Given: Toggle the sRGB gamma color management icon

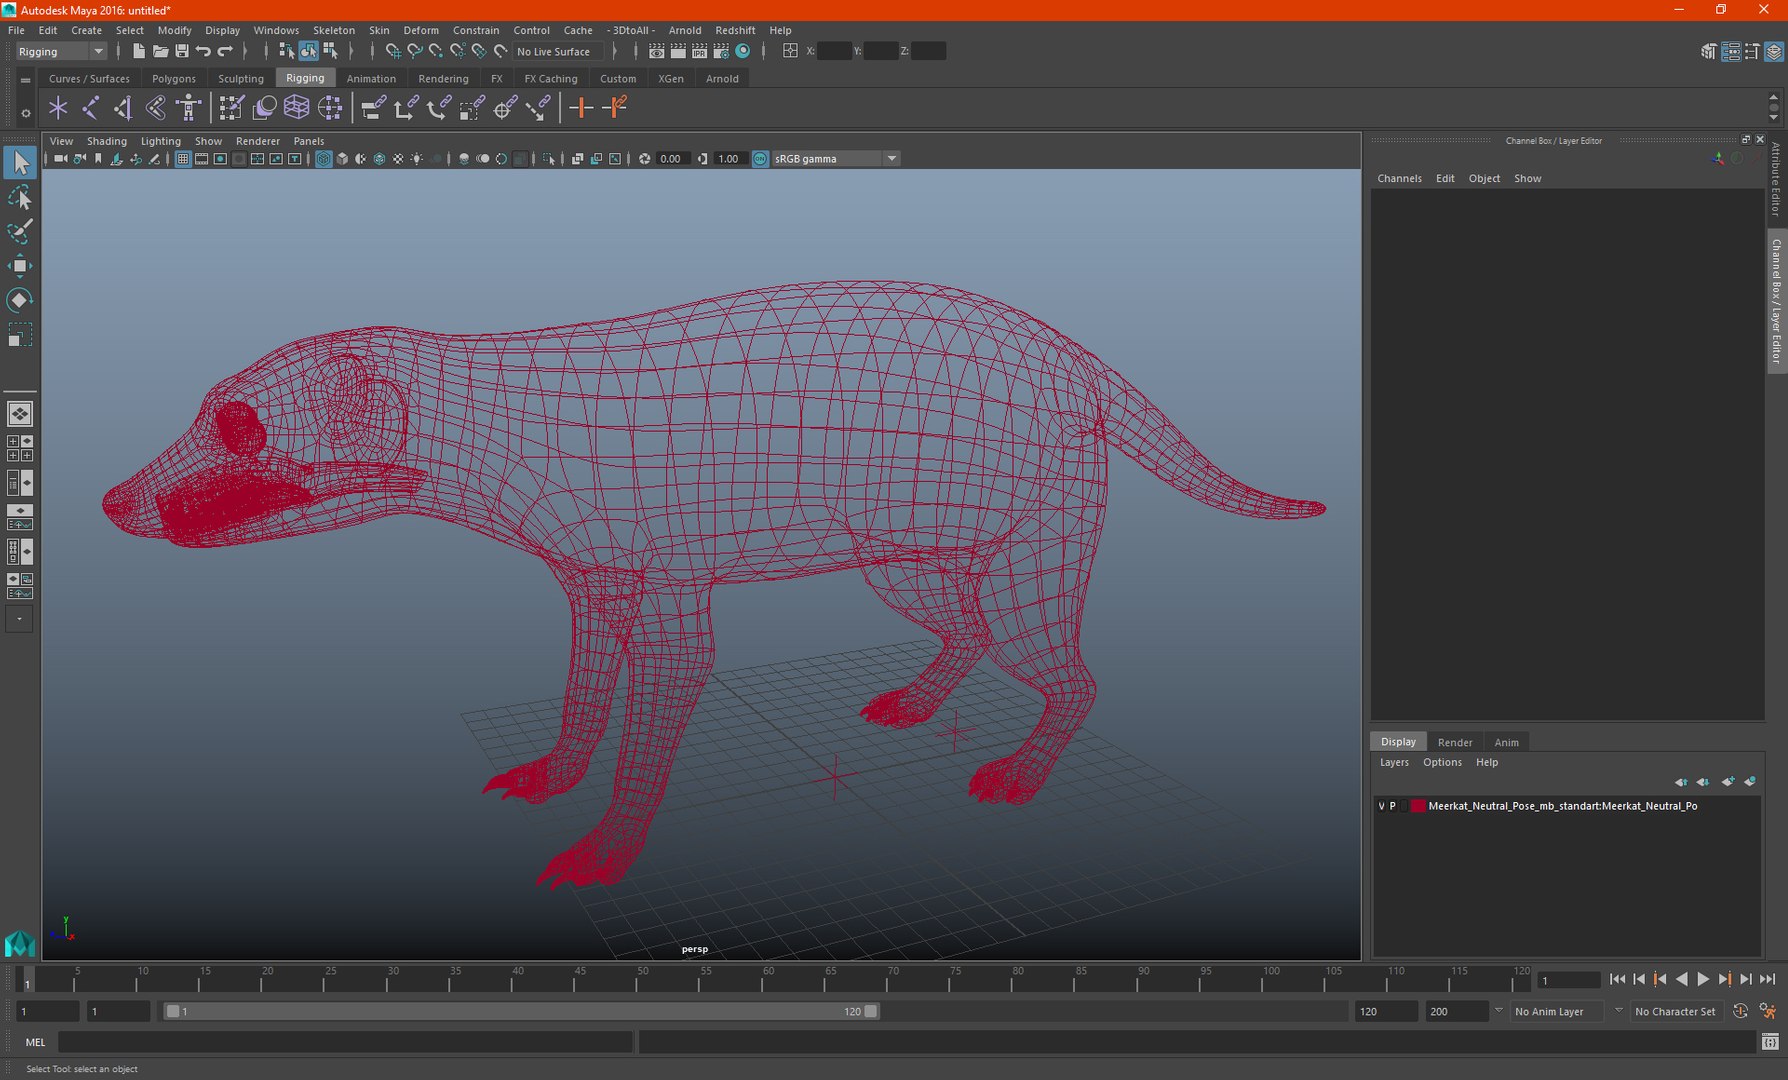Looking at the screenshot, I should pyautogui.click(x=760, y=159).
